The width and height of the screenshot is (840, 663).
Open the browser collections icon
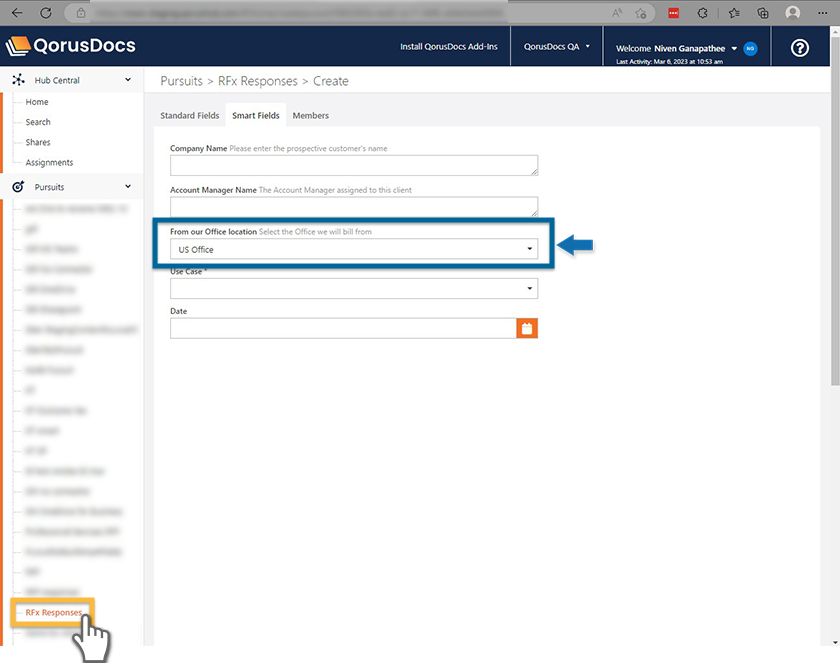pos(762,13)
